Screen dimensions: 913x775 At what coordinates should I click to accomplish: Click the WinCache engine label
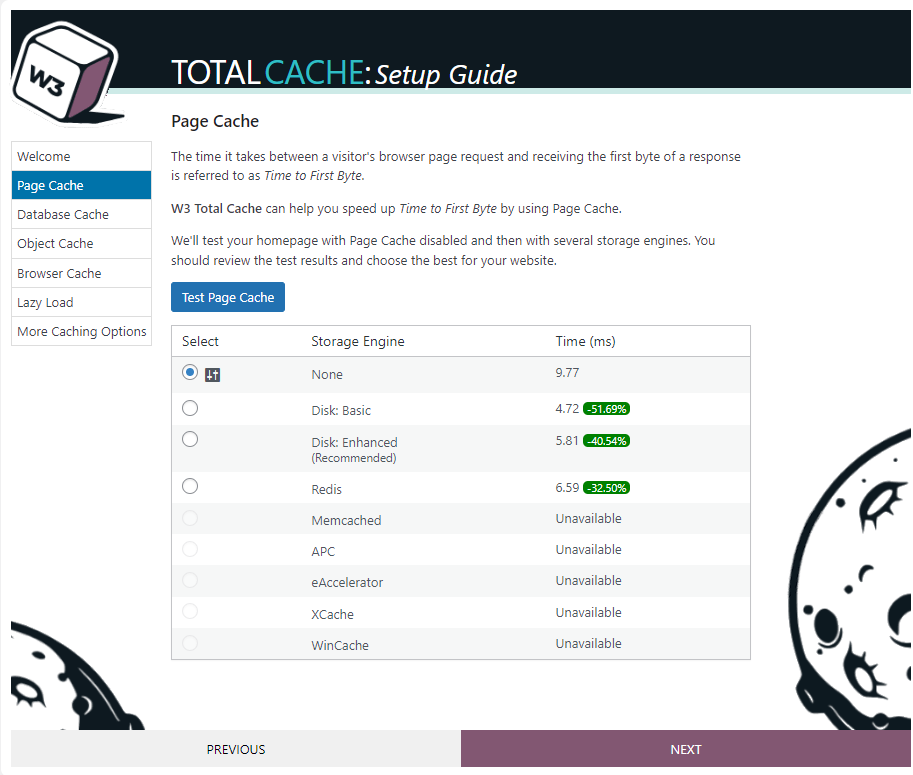point(340,646)
